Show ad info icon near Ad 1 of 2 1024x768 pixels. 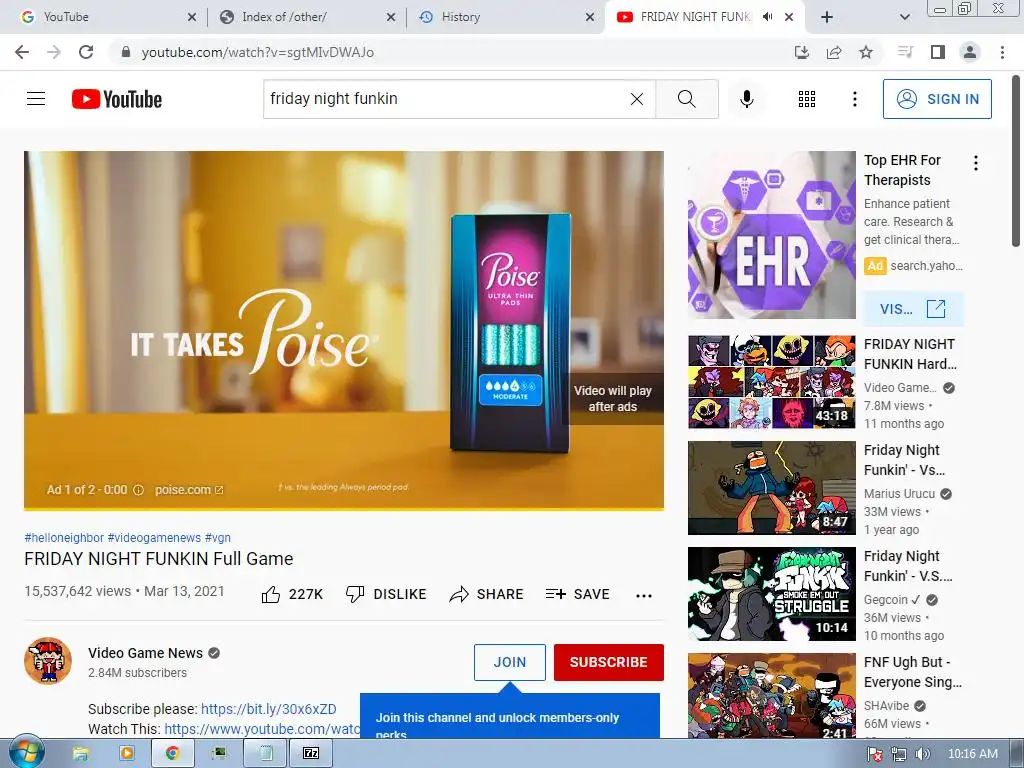(x=138, y=490)
